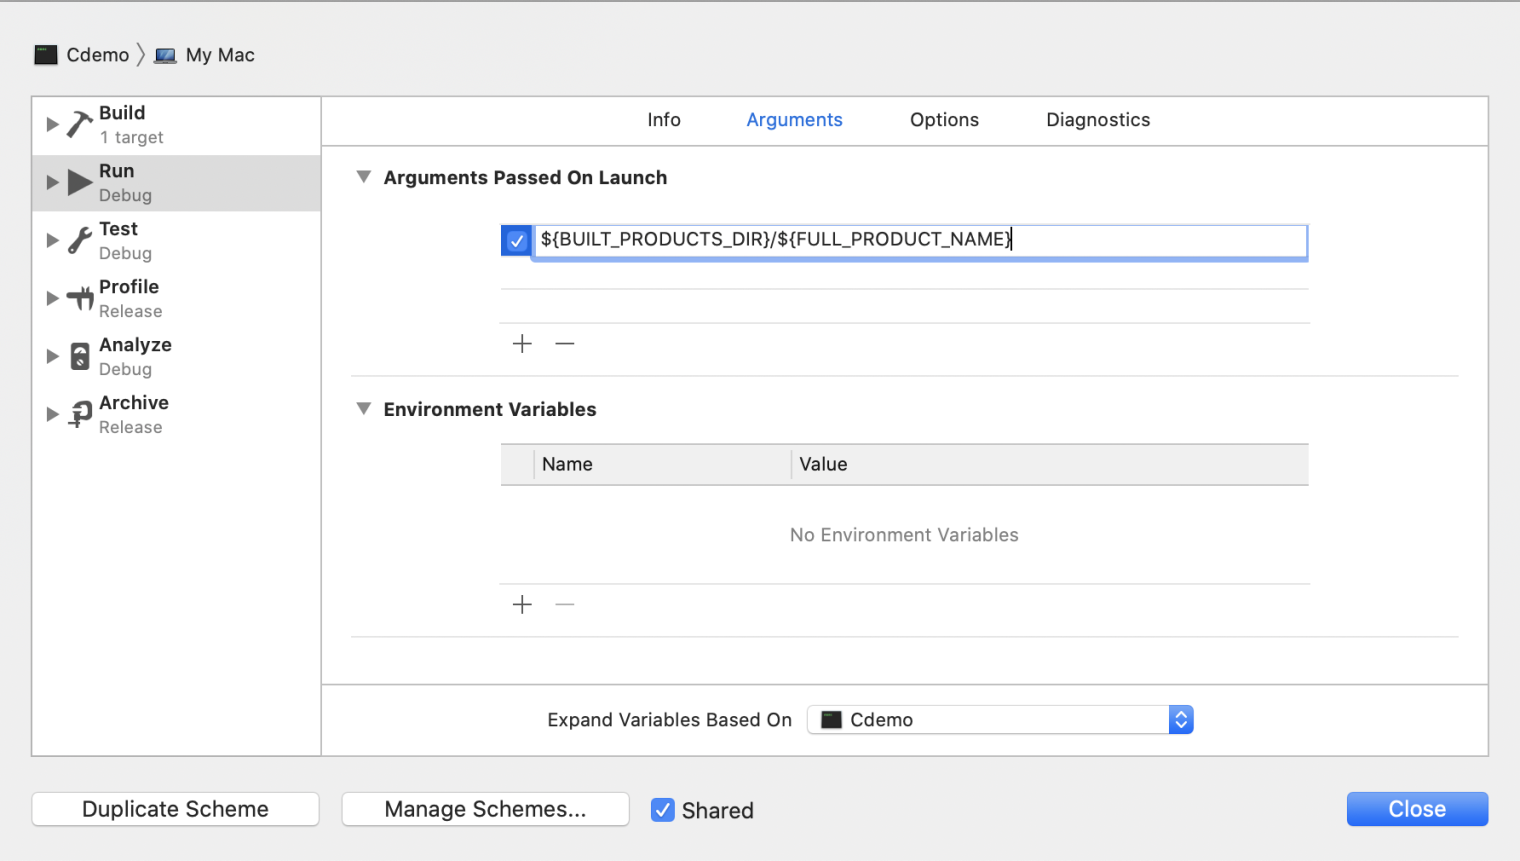Add a new launch argument with plus

(x=522, y=344)
